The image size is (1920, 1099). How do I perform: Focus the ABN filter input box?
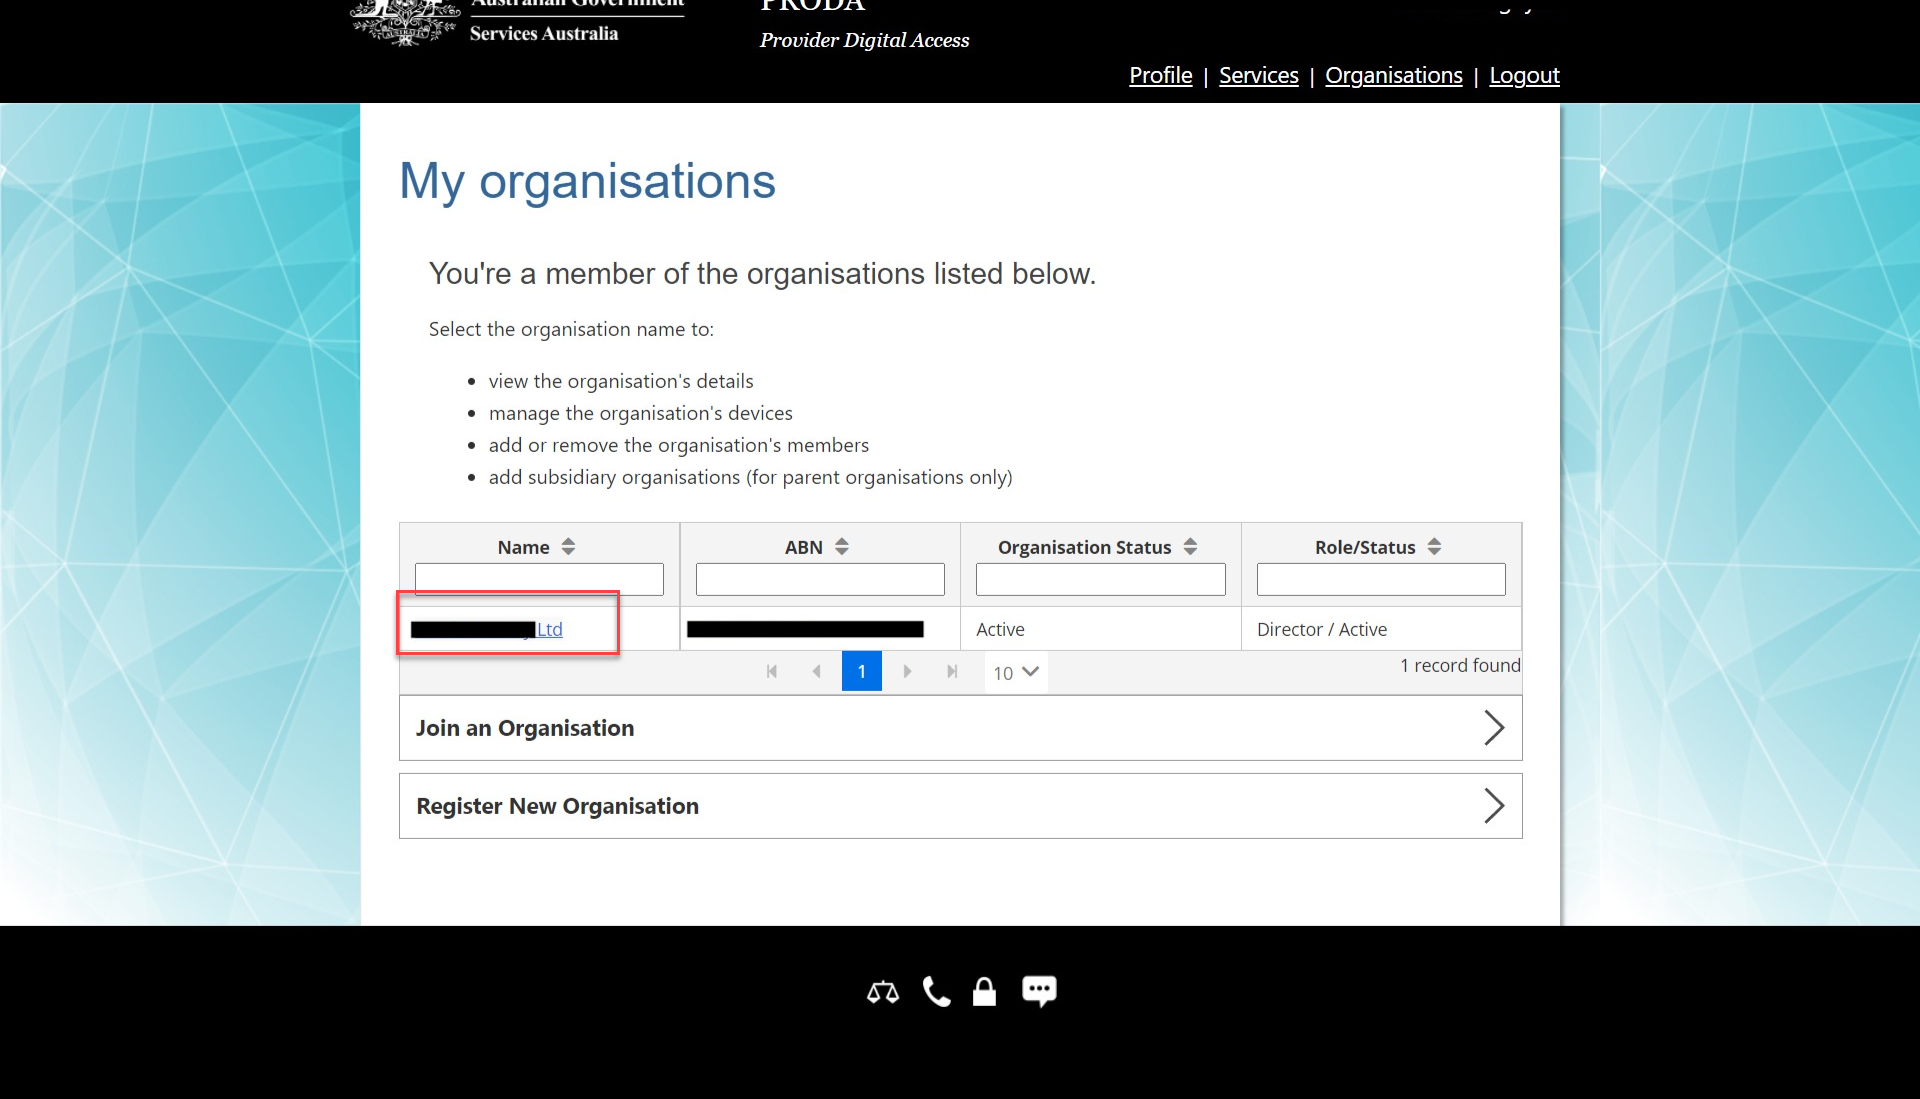(x=820, y=580)
